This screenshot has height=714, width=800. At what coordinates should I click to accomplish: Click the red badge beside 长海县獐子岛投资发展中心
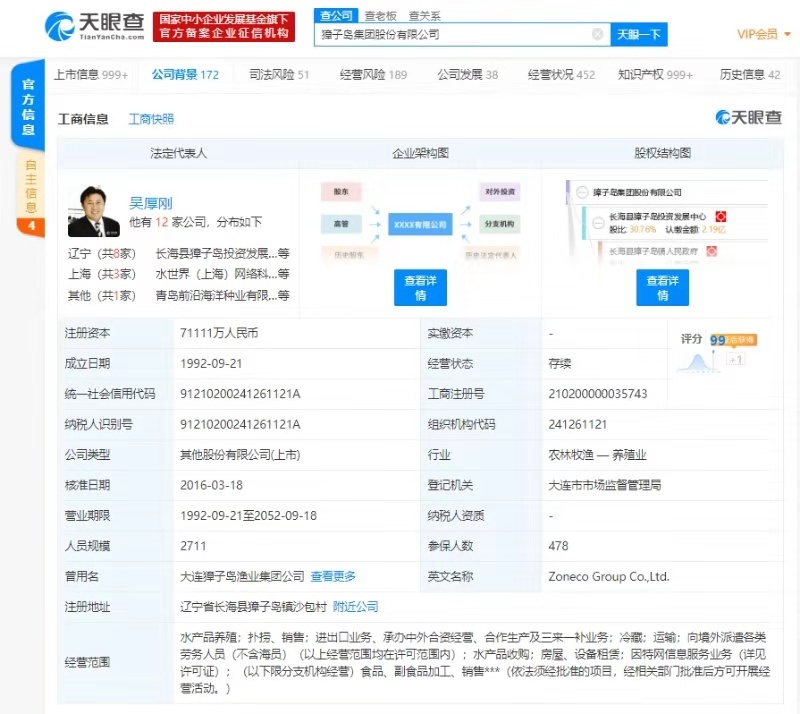click(720, 216)
